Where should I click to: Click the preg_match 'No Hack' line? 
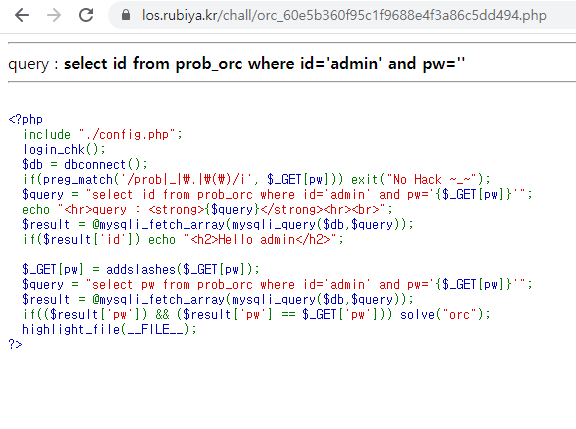257,179
